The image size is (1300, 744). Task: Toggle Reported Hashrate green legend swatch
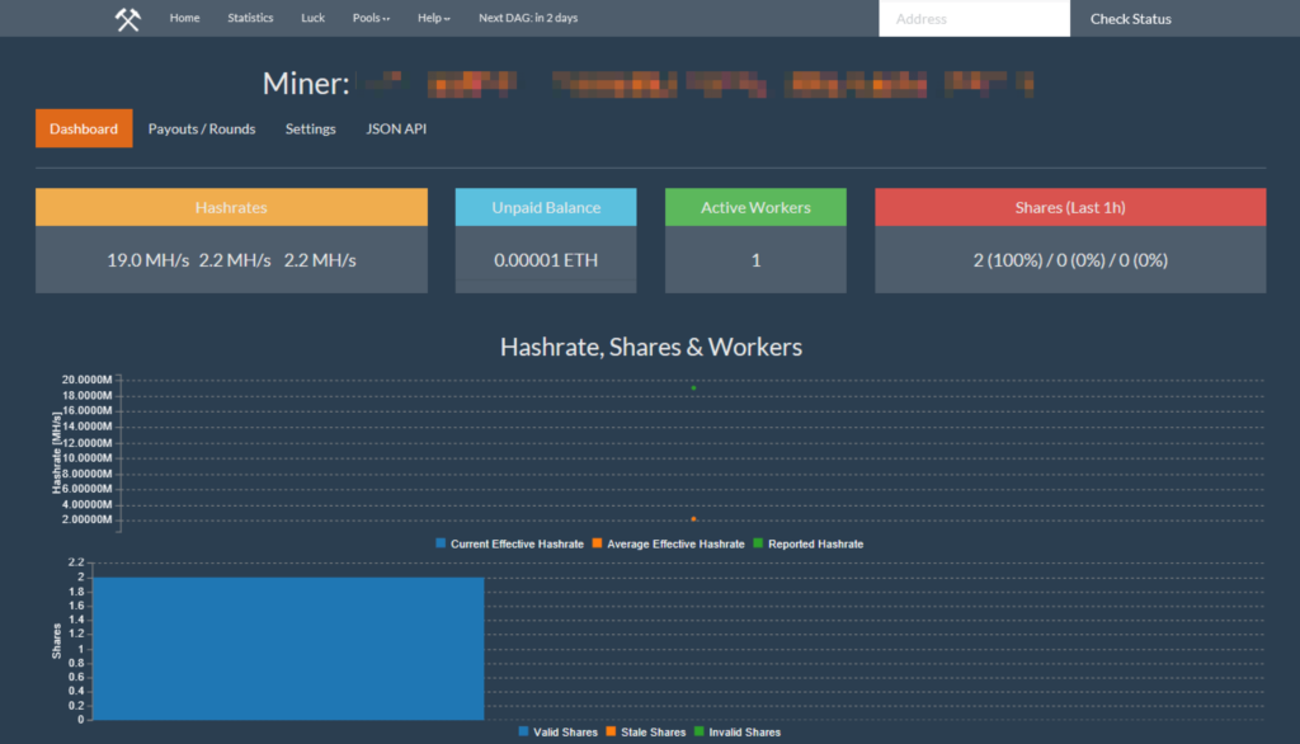coord(758,544)
